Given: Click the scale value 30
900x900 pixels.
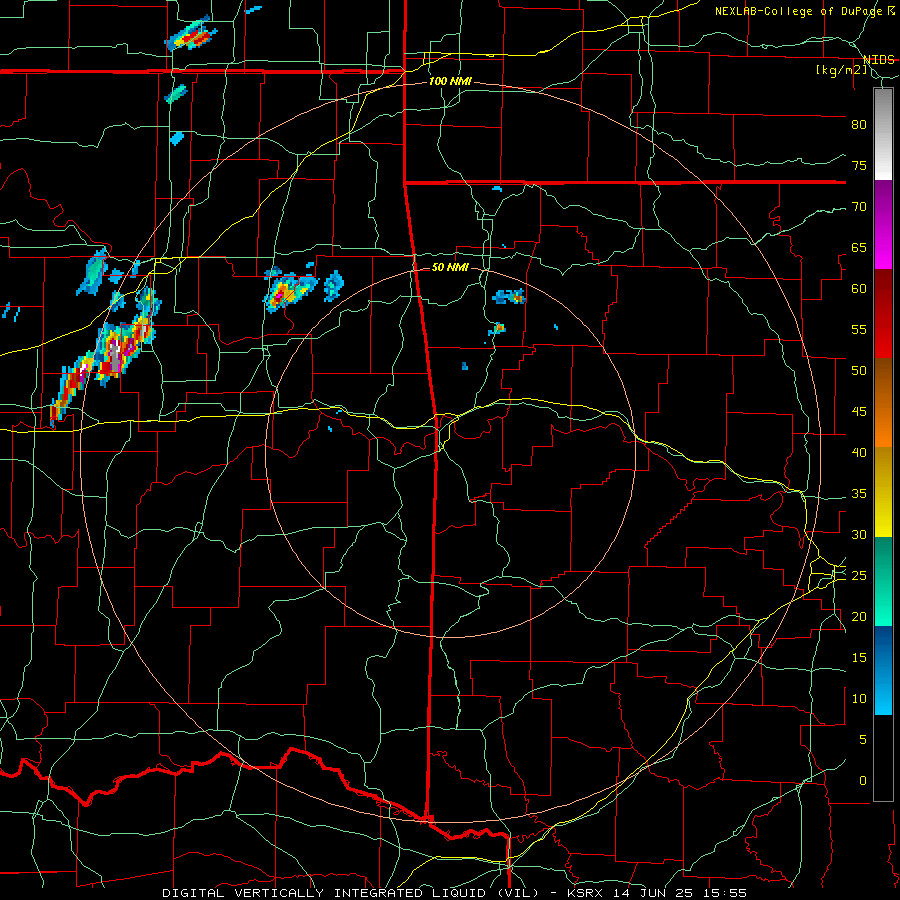Looking at the screenshot, I should coord(859,534).
